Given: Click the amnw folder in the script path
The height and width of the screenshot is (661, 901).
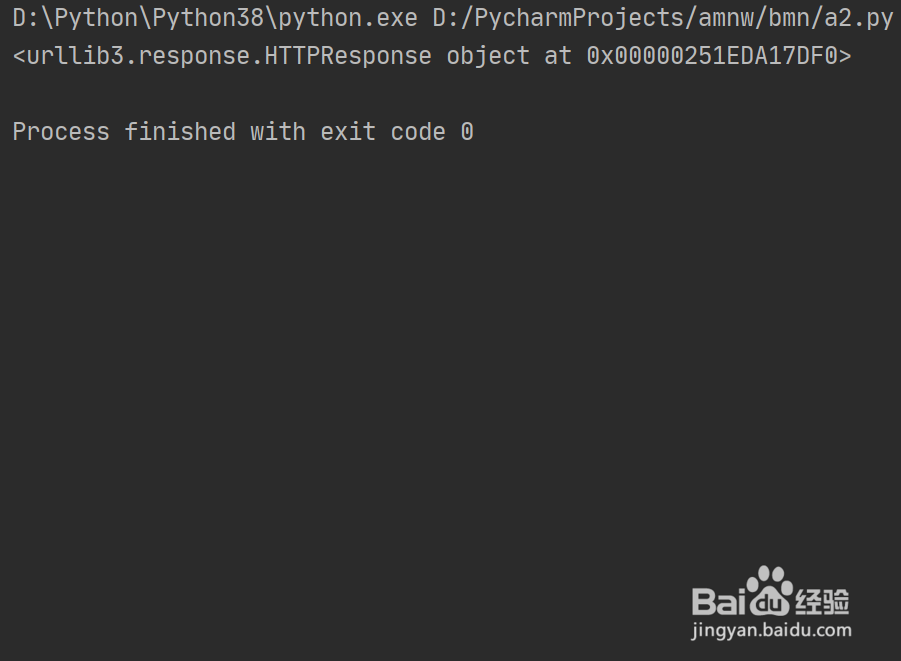Looking at the screenshot, I should coord(726,18).
